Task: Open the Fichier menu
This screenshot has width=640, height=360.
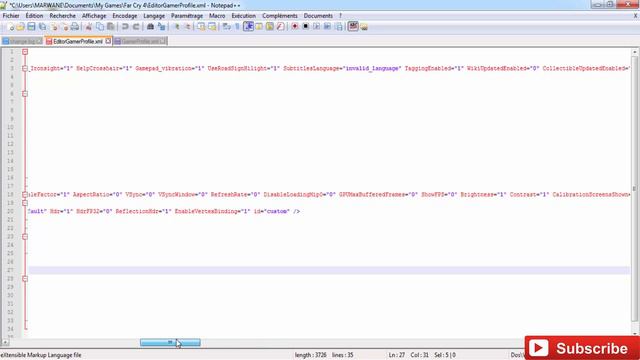Action: (11, 16)
